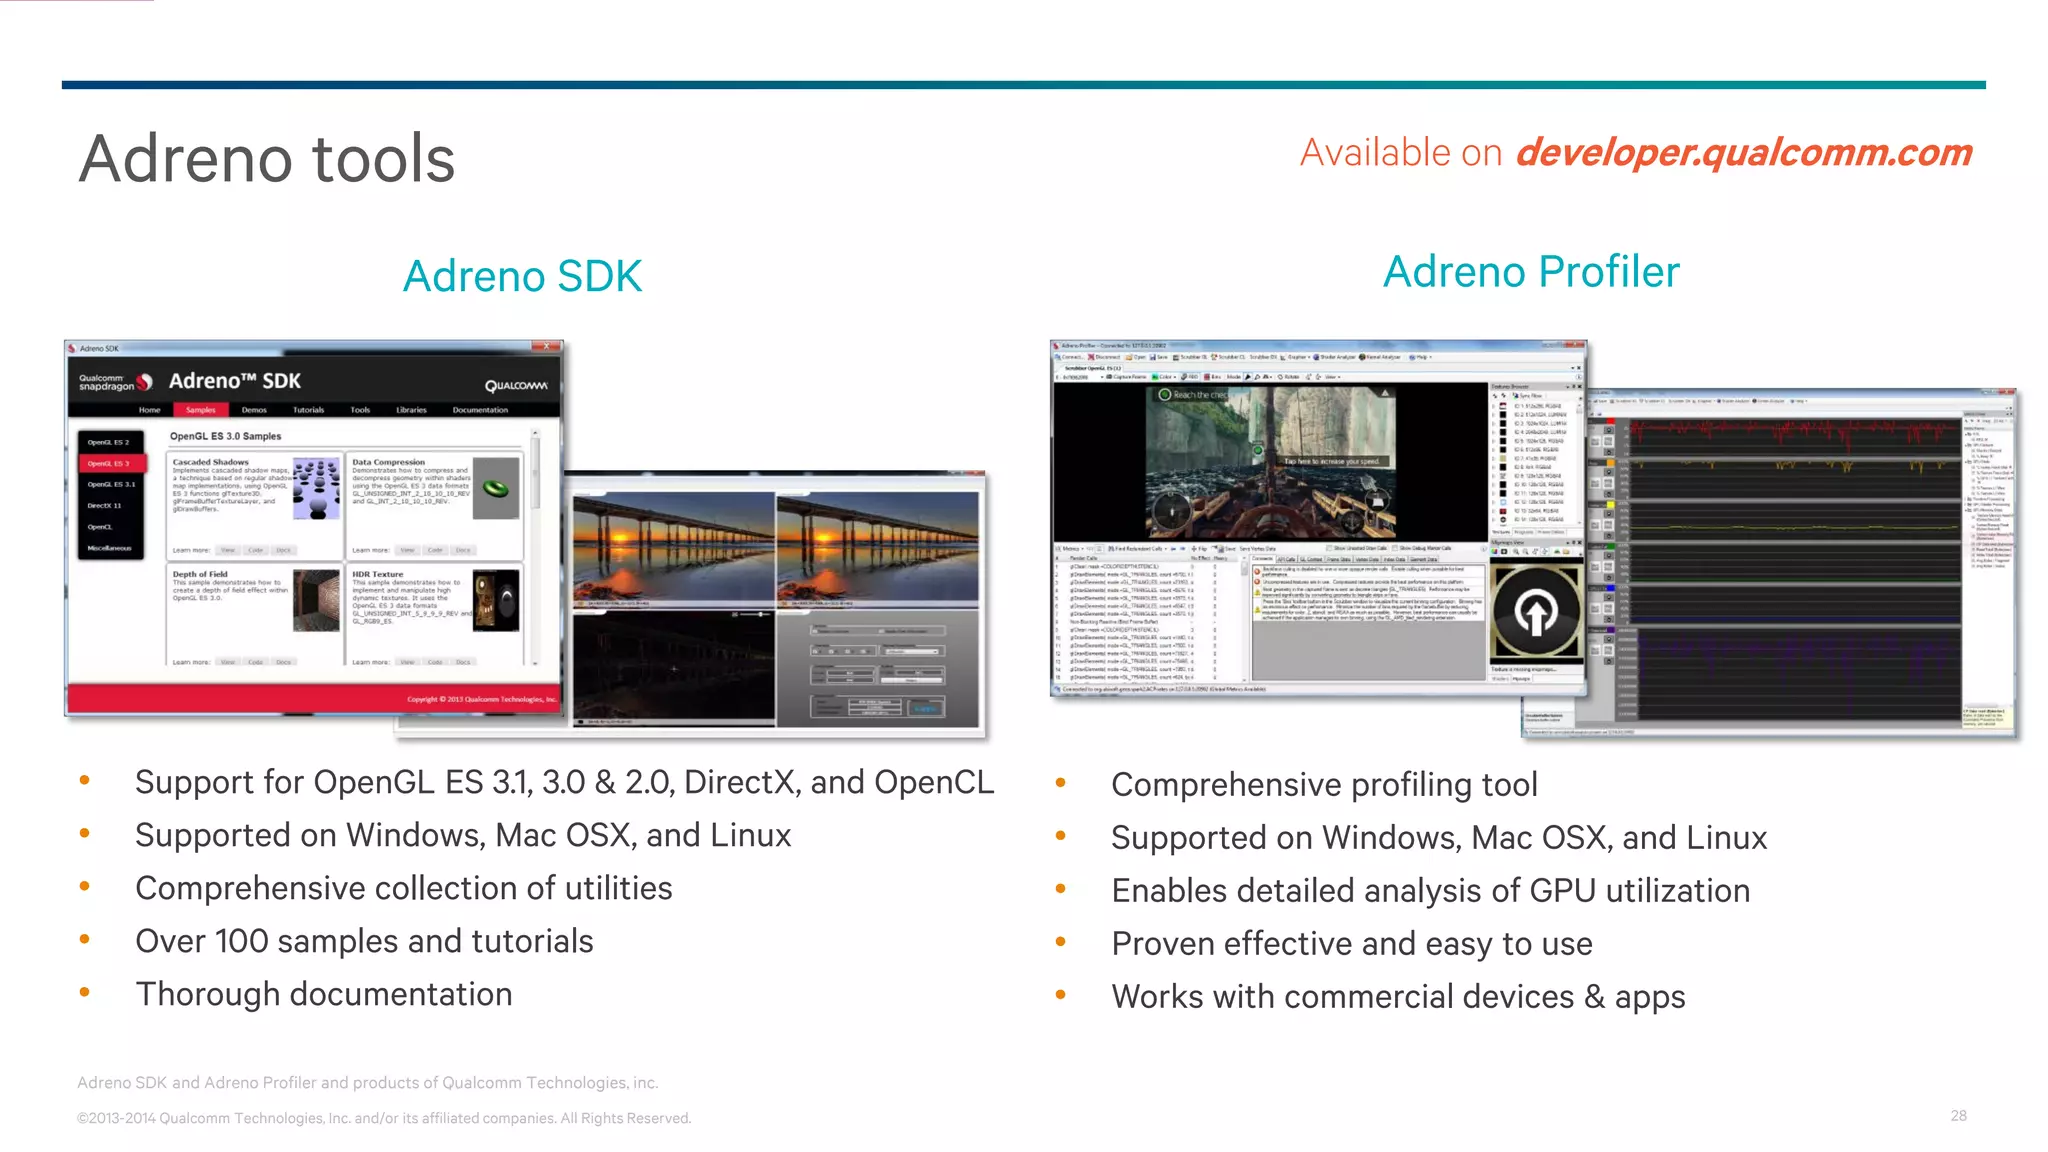Click the blue button in demo settings panel
The image size is (2048, 1152).
click(x=926, y=709)
